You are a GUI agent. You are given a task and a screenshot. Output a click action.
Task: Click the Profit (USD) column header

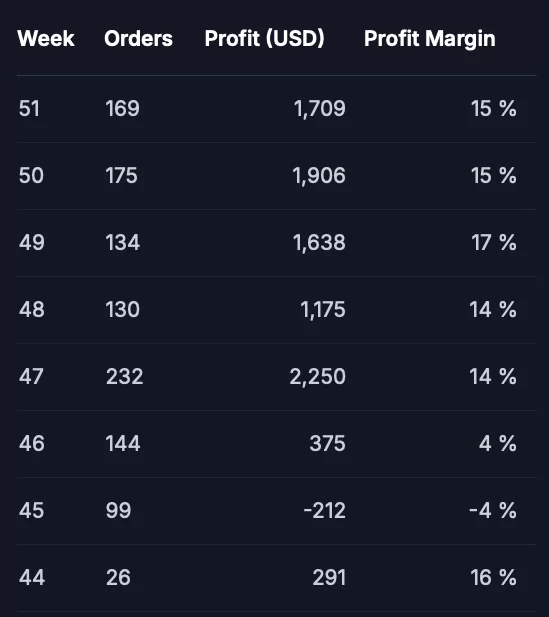click(264, 39)
